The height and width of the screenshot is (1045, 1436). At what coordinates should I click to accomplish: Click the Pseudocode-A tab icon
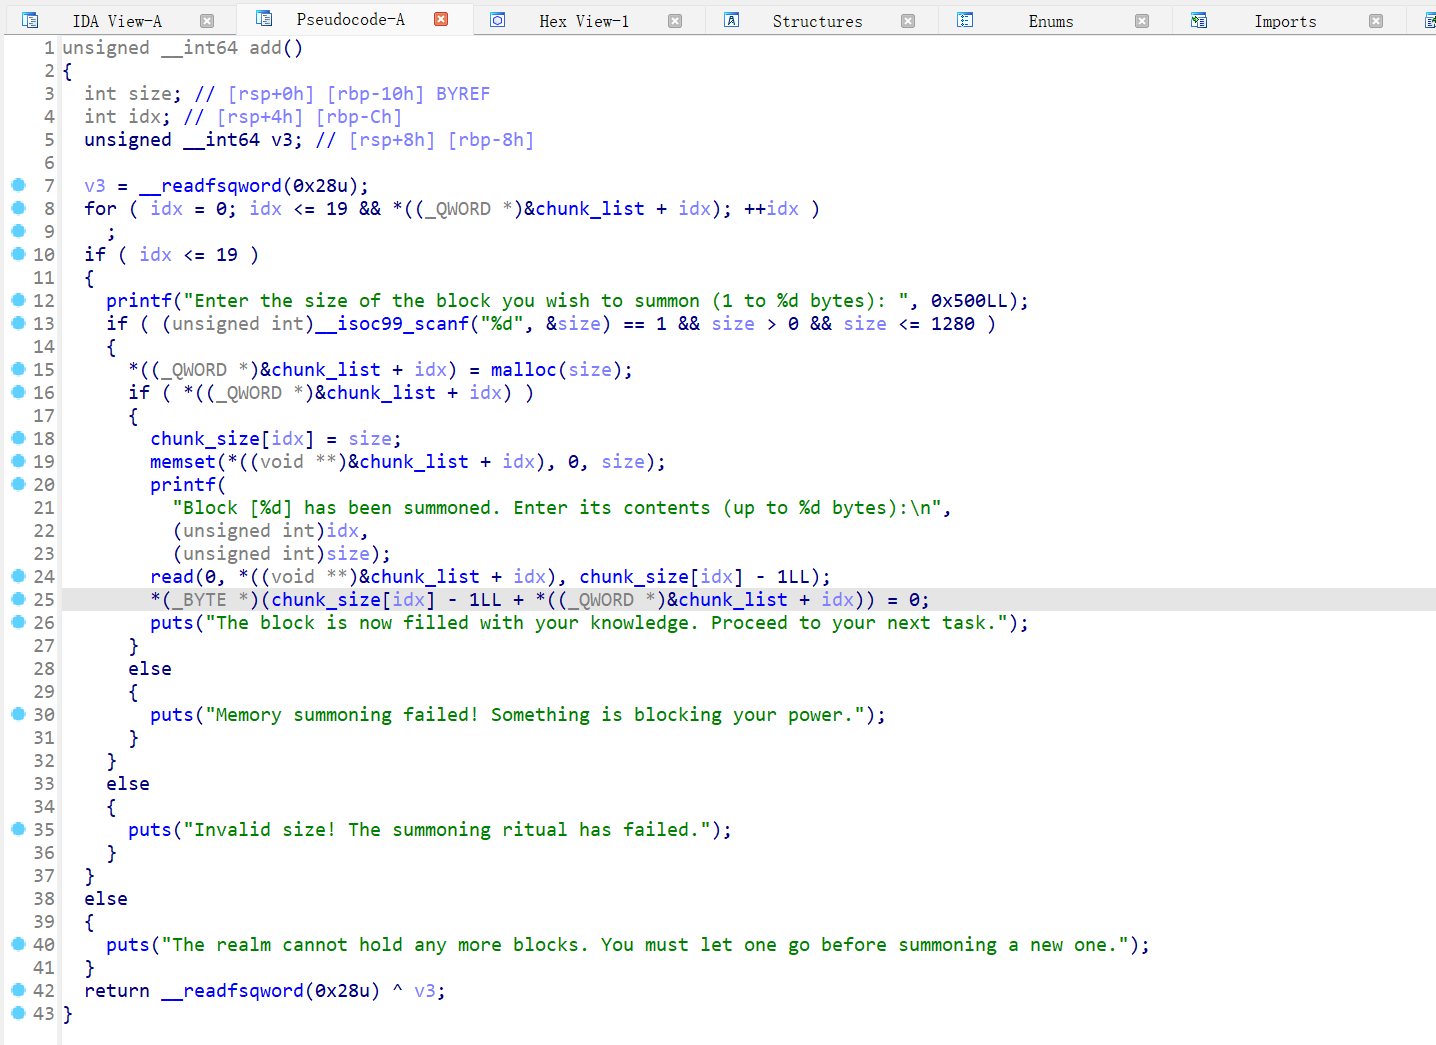(x=264, y=19)
